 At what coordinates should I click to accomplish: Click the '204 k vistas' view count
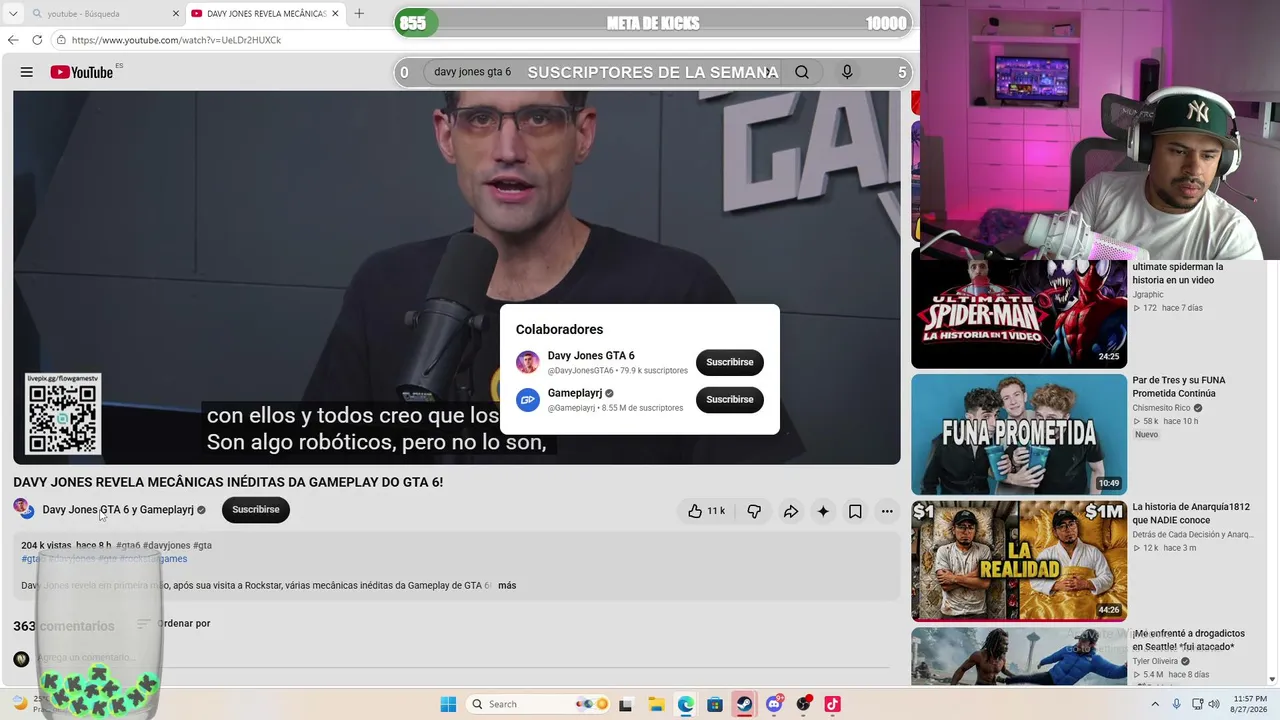(46, 545)
